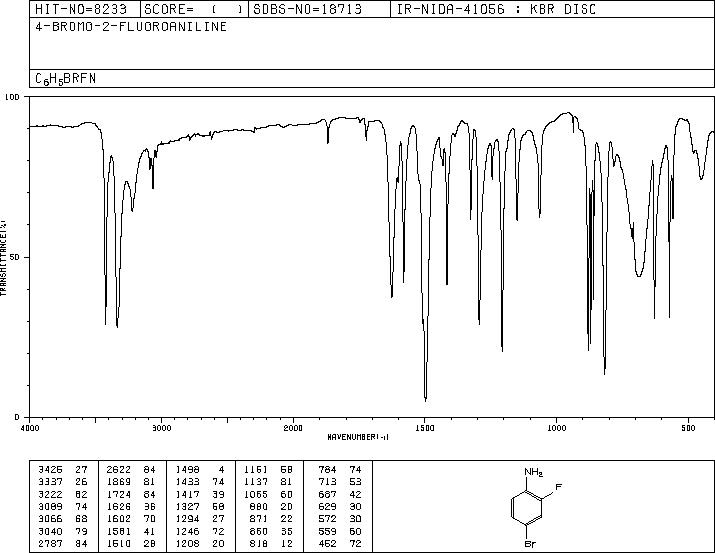Image resolution: width=715 pixels, height=553 pixels.
Task: Select peak value 629 in the table
Action: (327, 507)
